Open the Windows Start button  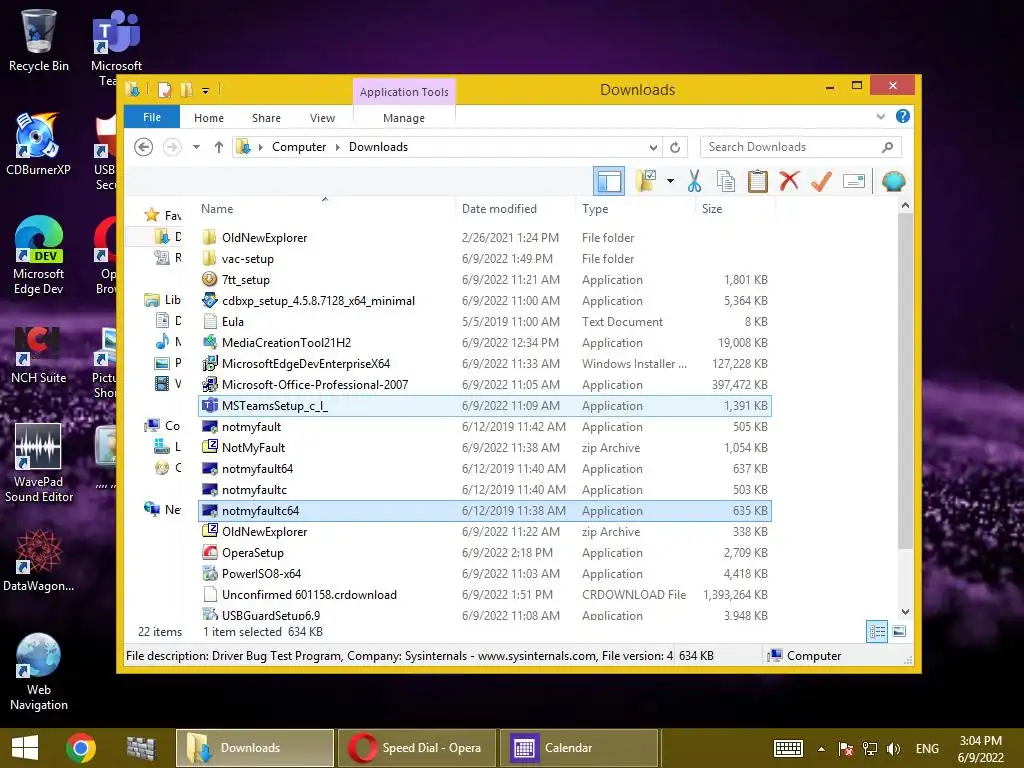(25, 748)
